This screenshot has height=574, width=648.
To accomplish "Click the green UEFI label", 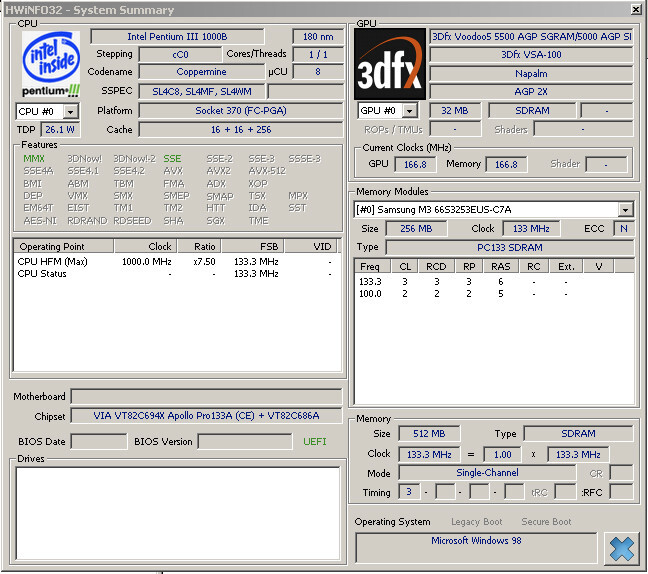I will click(314, 442).
